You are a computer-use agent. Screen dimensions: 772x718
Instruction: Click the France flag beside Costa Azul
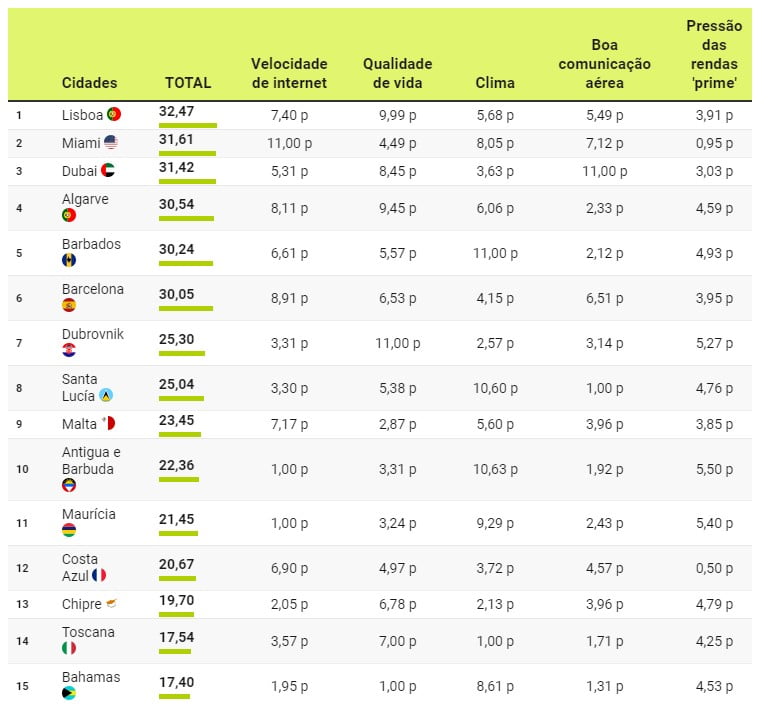[x=99, y=575]
